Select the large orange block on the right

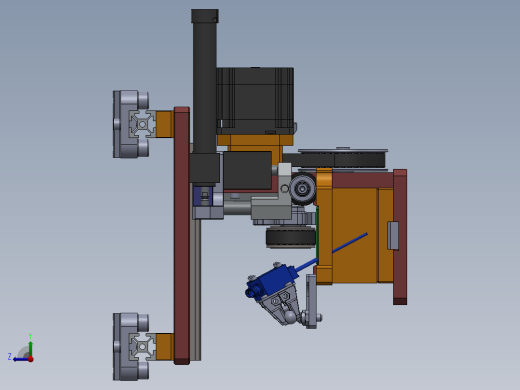pos(354,235)
